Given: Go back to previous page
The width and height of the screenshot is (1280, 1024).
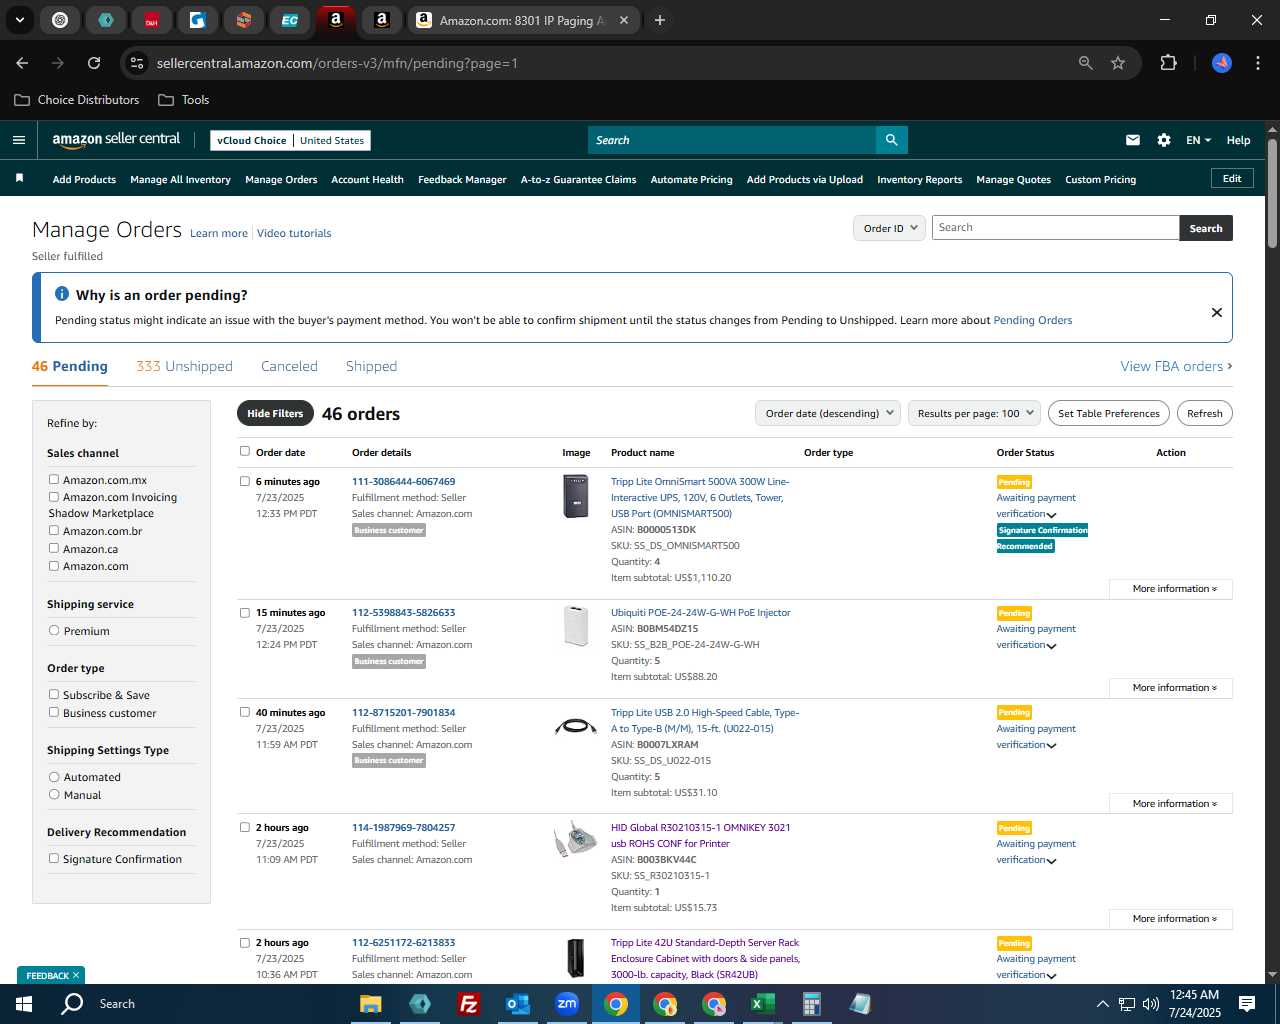Looking at the screenshot, I should point(22,63).
